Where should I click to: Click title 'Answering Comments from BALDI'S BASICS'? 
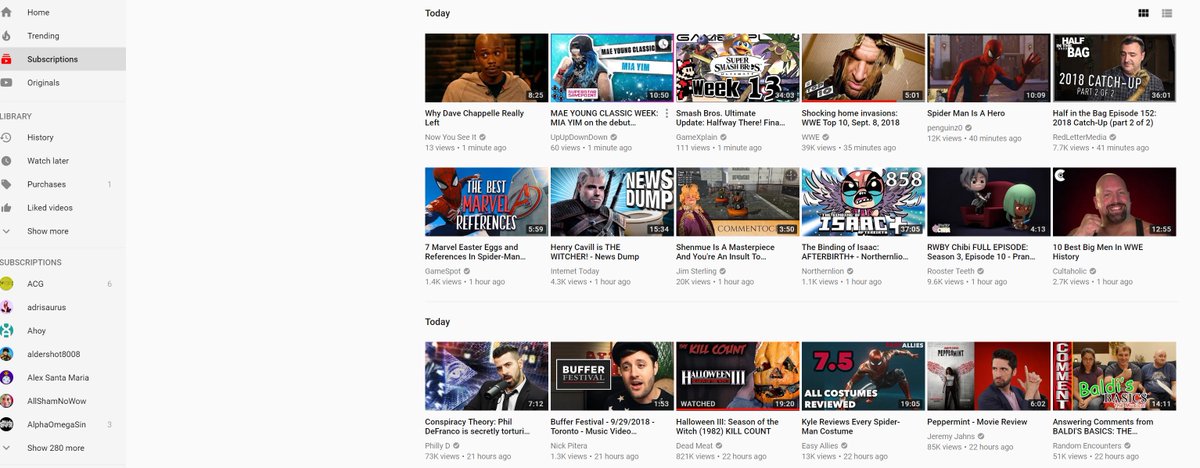(1103, 427)
